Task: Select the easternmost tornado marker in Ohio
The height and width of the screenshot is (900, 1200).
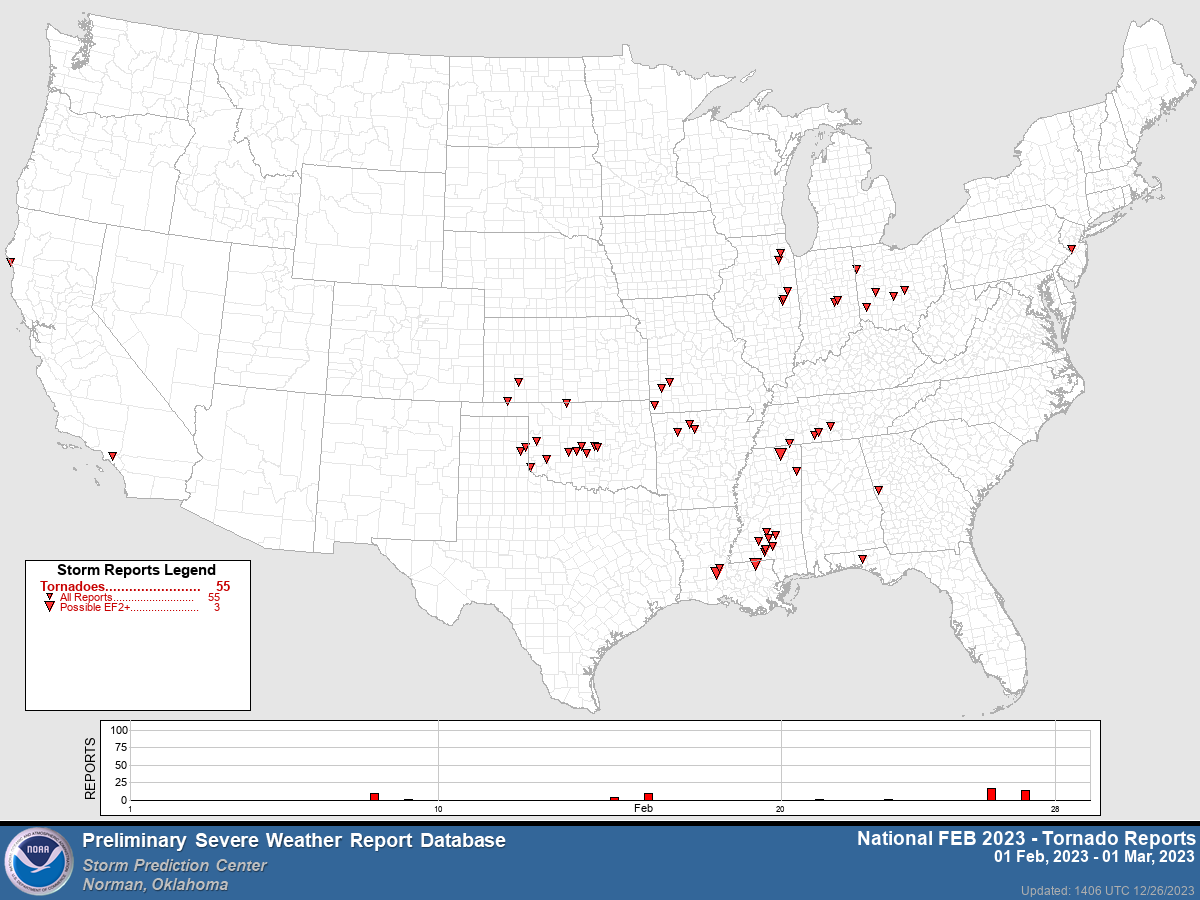Action: [x=904, y=290]
